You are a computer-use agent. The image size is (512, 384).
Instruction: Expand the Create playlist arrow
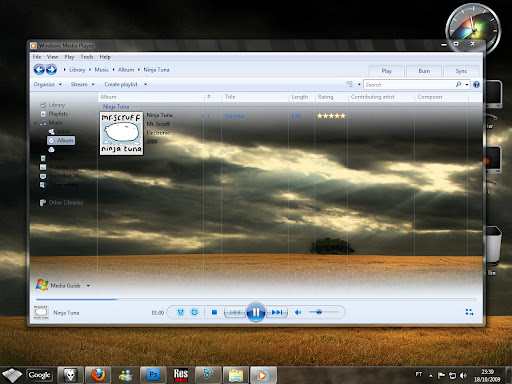[145, 84]
